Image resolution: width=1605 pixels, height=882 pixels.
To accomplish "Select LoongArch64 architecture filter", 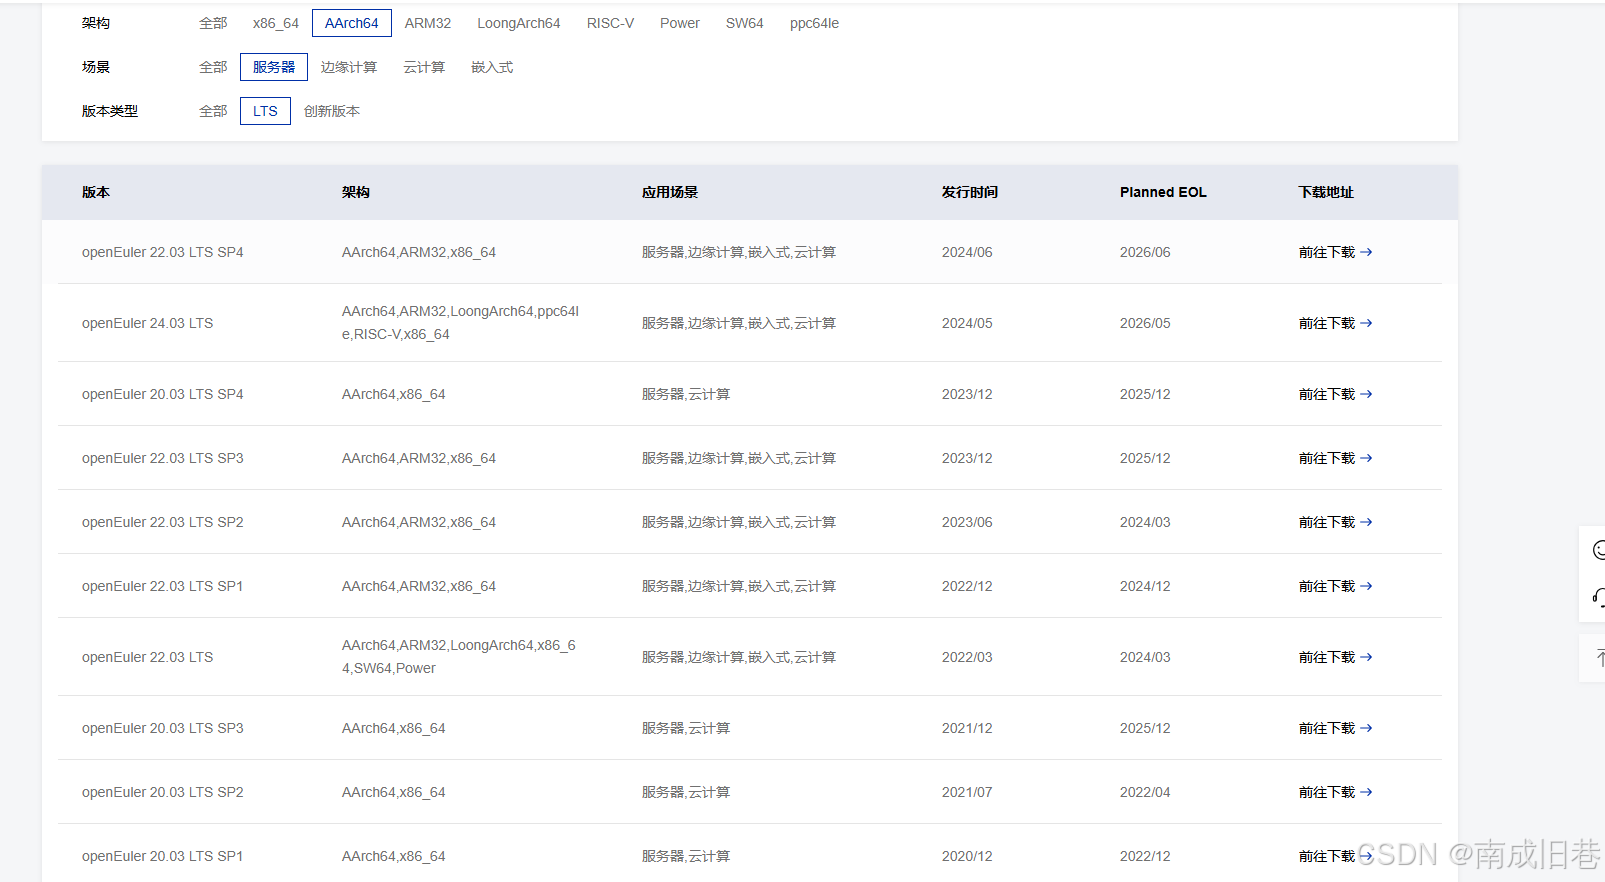I will point(519,23).
